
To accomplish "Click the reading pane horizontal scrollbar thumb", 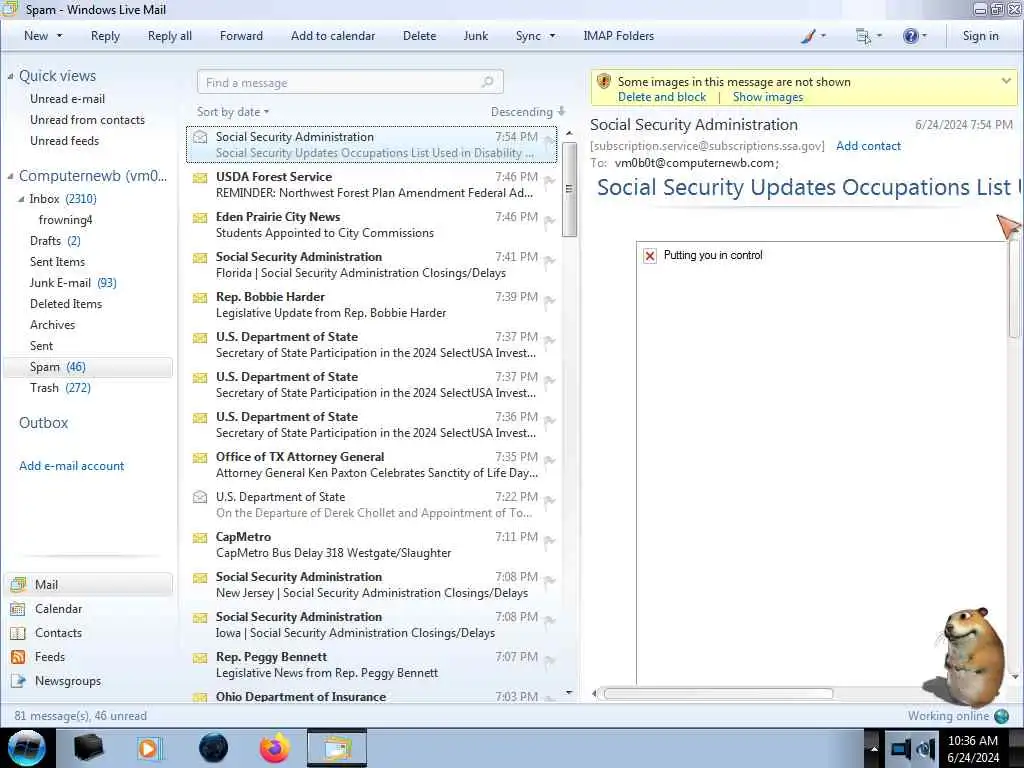I will (718, 694).
